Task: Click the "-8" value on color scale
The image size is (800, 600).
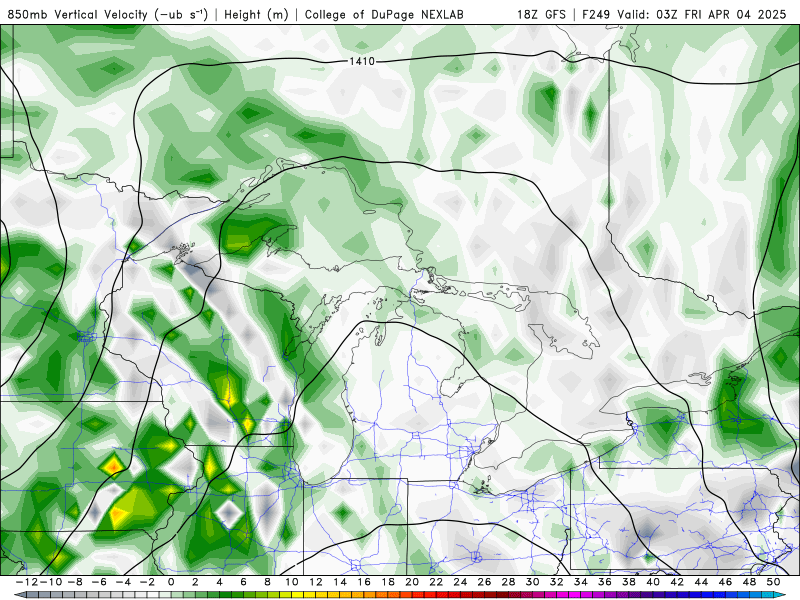Action: point(74,582)
